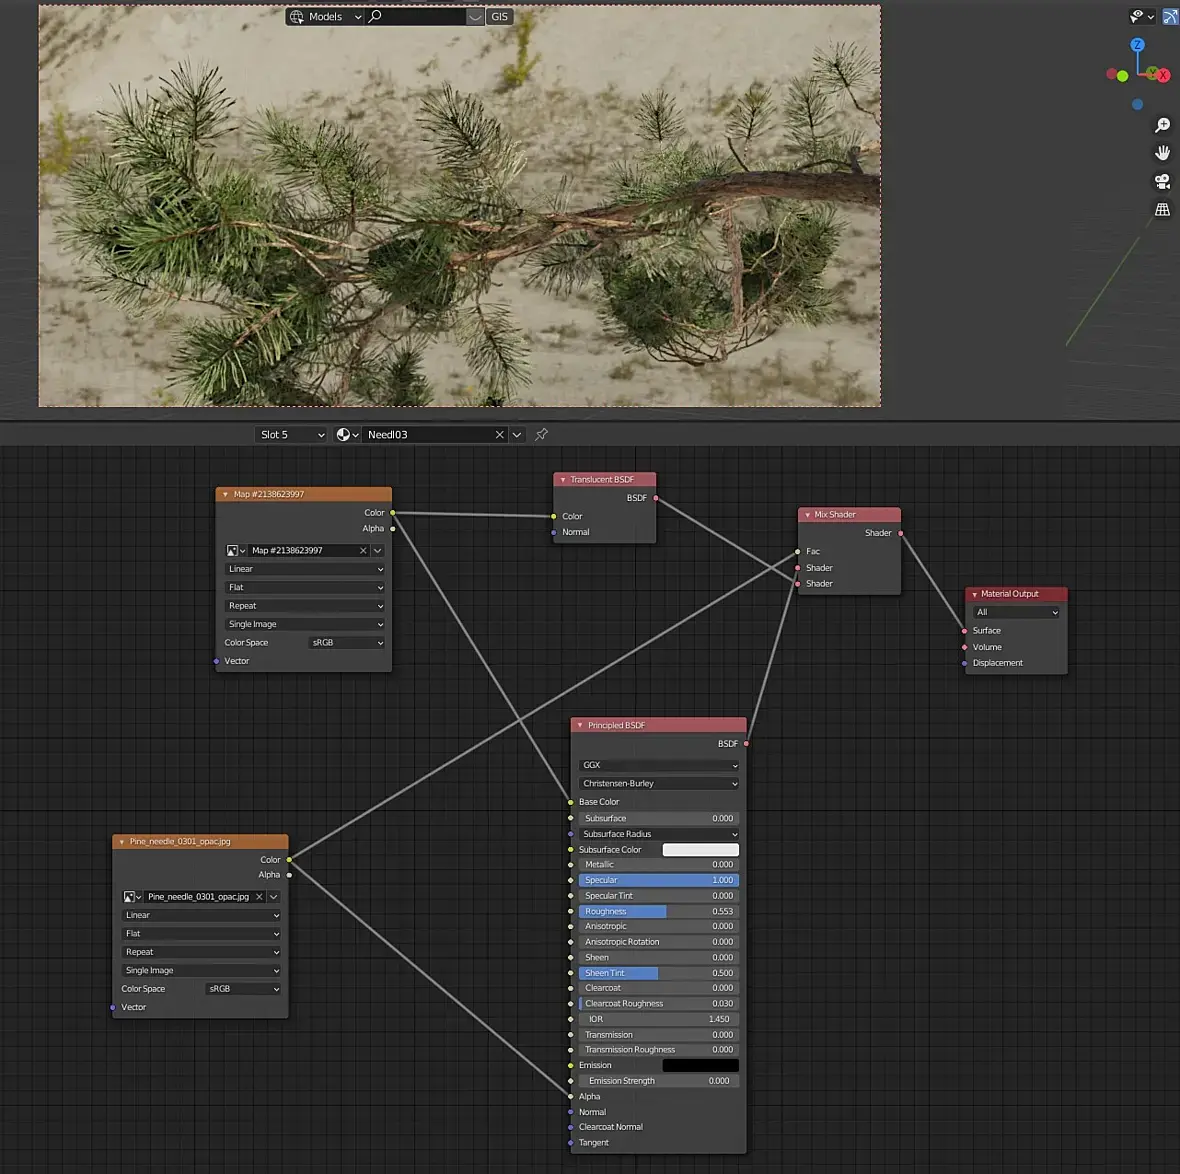Viewport: 1180px width, 1174px height.
Task: Click the magnifier search icon in header
Action: 375,16
